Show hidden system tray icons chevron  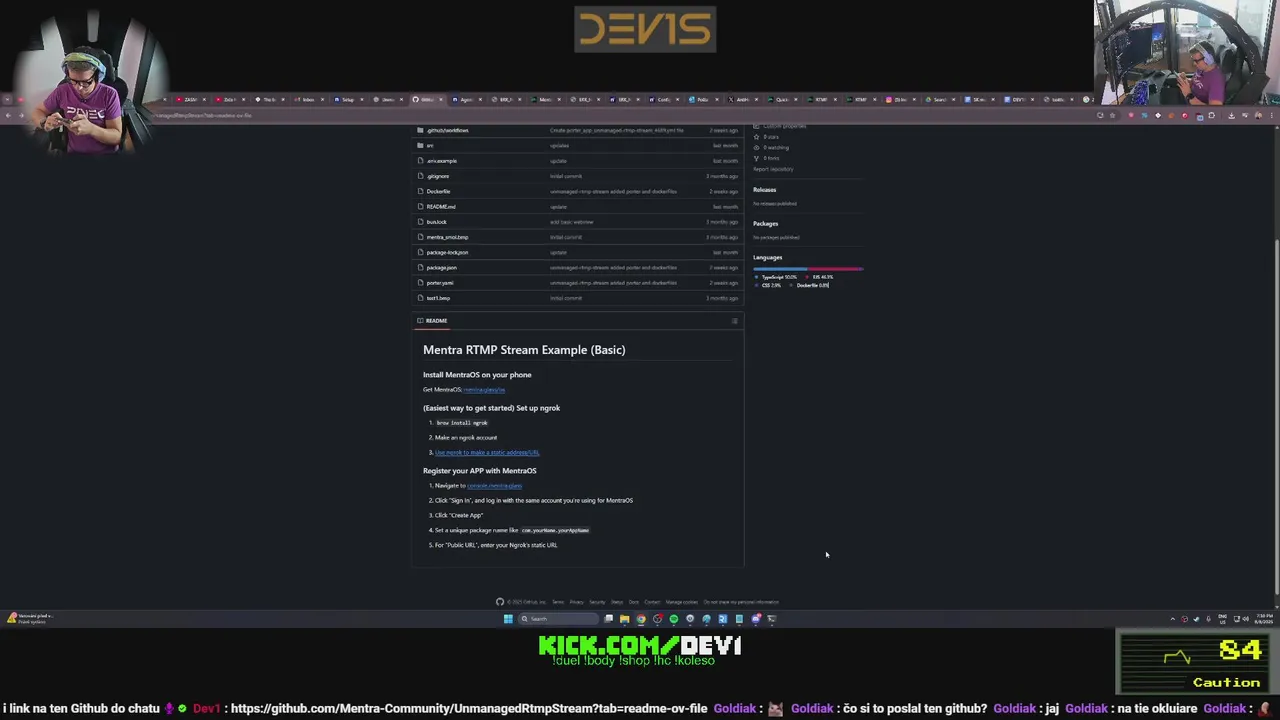pyautogui.click(x=1173, y=619)
